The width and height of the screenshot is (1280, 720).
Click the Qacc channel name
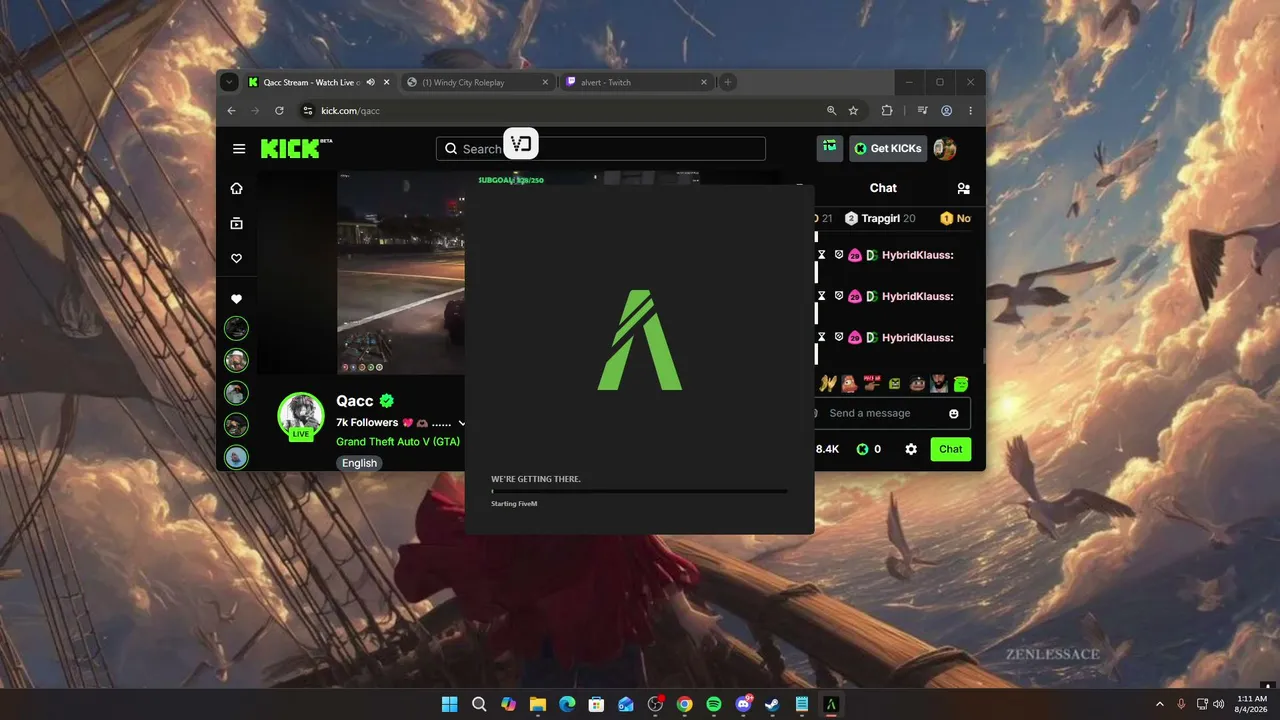click(355, 401)
